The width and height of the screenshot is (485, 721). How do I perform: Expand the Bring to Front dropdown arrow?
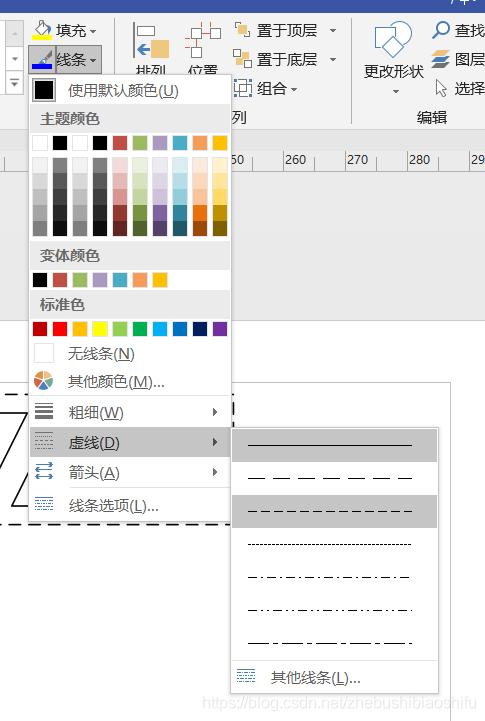click(x=333, y=31)
